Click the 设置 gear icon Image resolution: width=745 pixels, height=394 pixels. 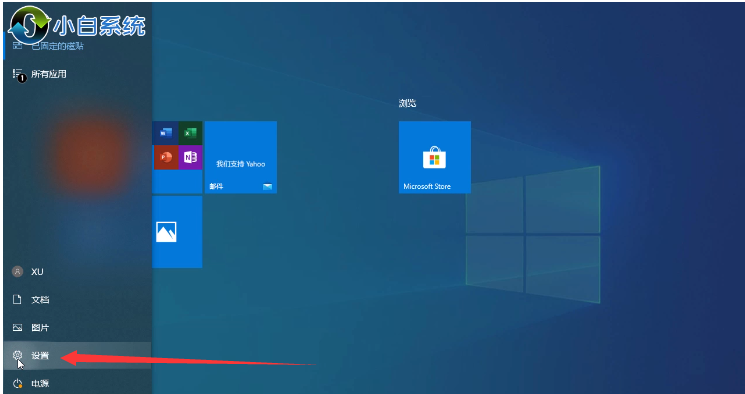pos(18,355)
